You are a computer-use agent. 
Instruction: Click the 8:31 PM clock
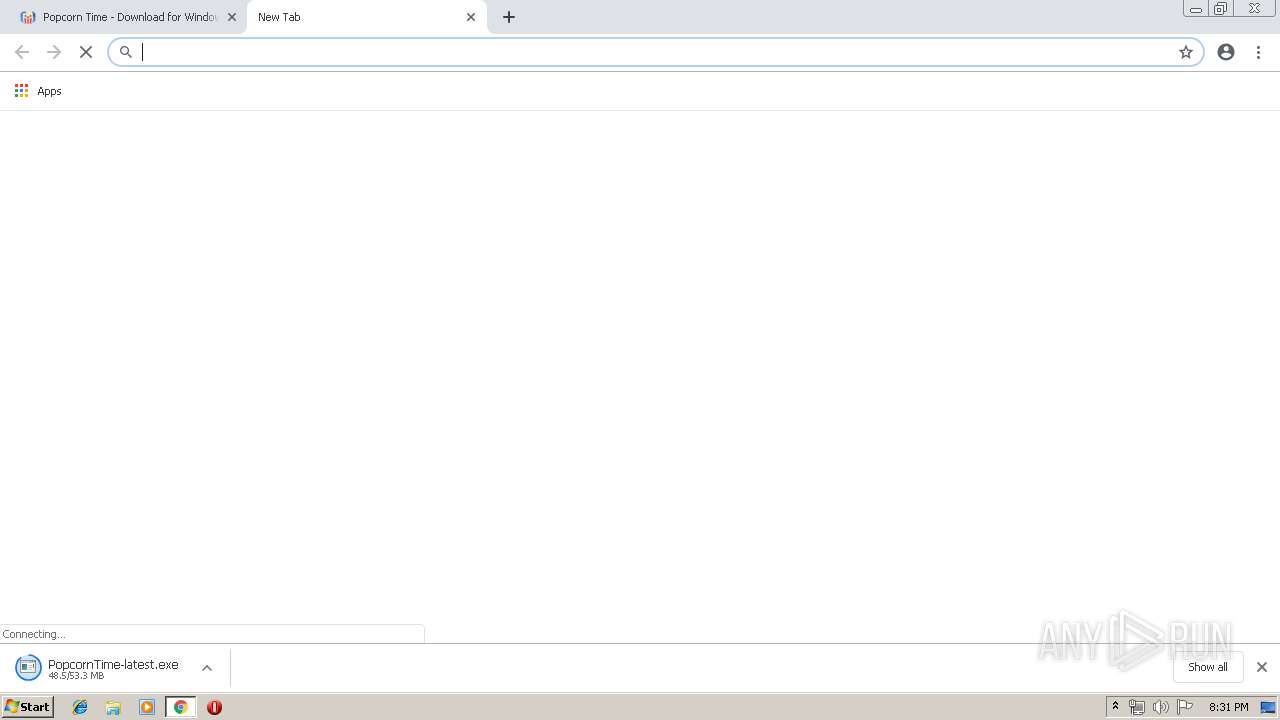(1228, 707)
